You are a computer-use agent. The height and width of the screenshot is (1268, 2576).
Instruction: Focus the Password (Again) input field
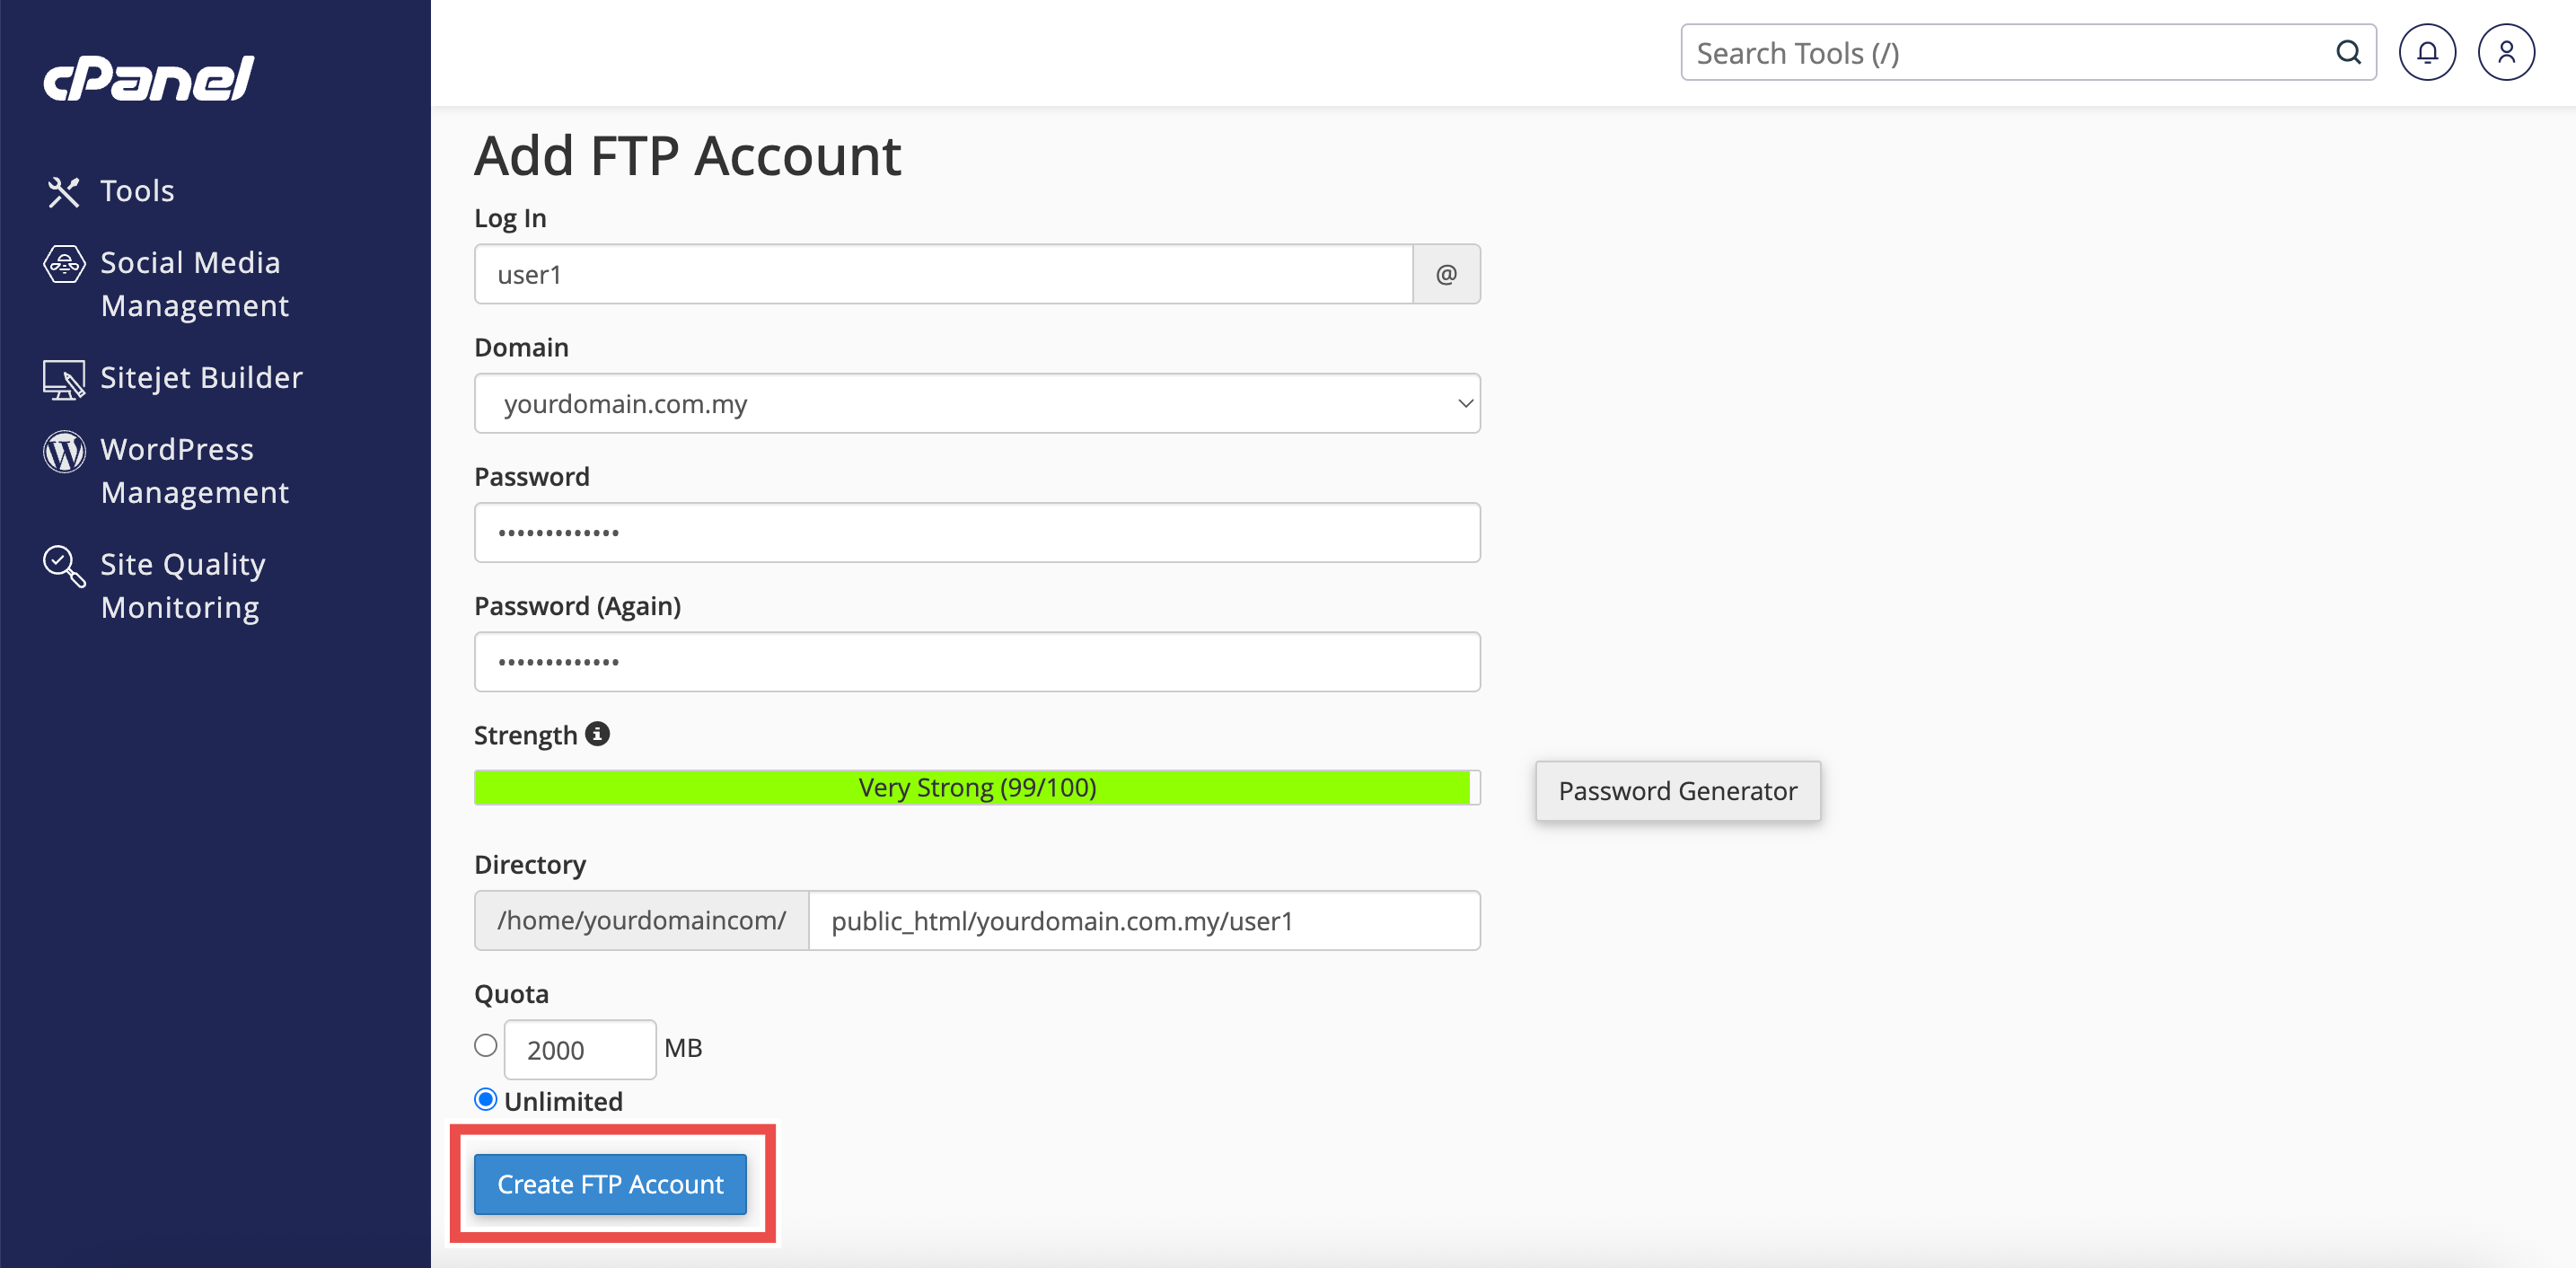[977, 662]
